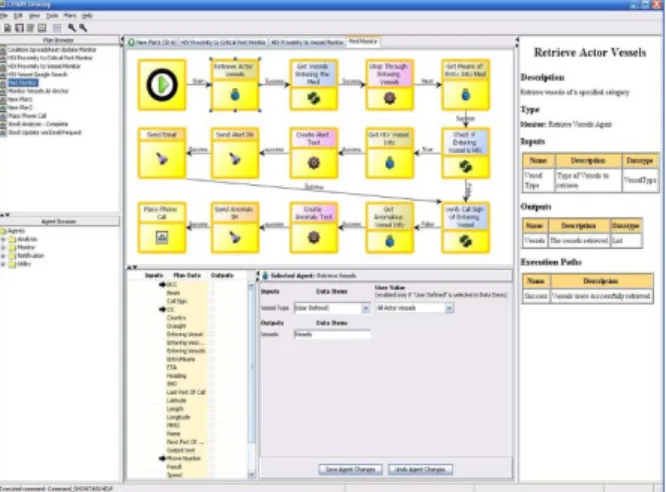Select highlighted Med Monitor plan in browser
Viewport: 666px width, 492px height.
23,83
